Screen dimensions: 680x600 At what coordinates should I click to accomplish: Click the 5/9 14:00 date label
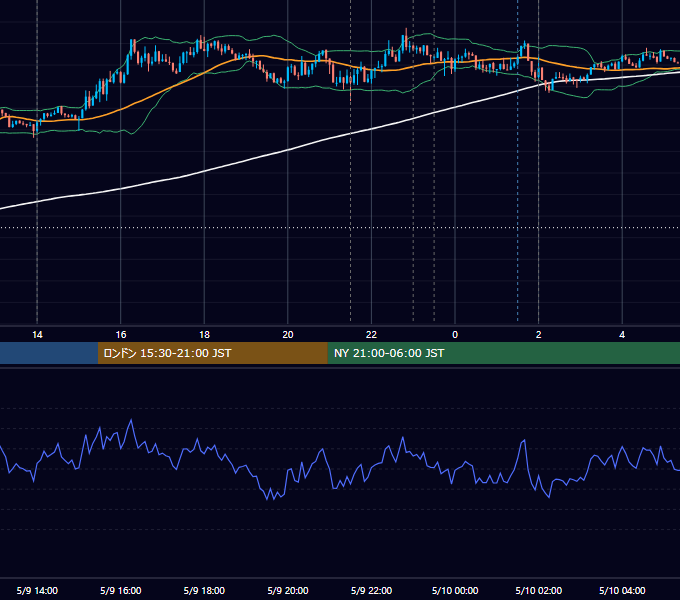tap(37, 590)
